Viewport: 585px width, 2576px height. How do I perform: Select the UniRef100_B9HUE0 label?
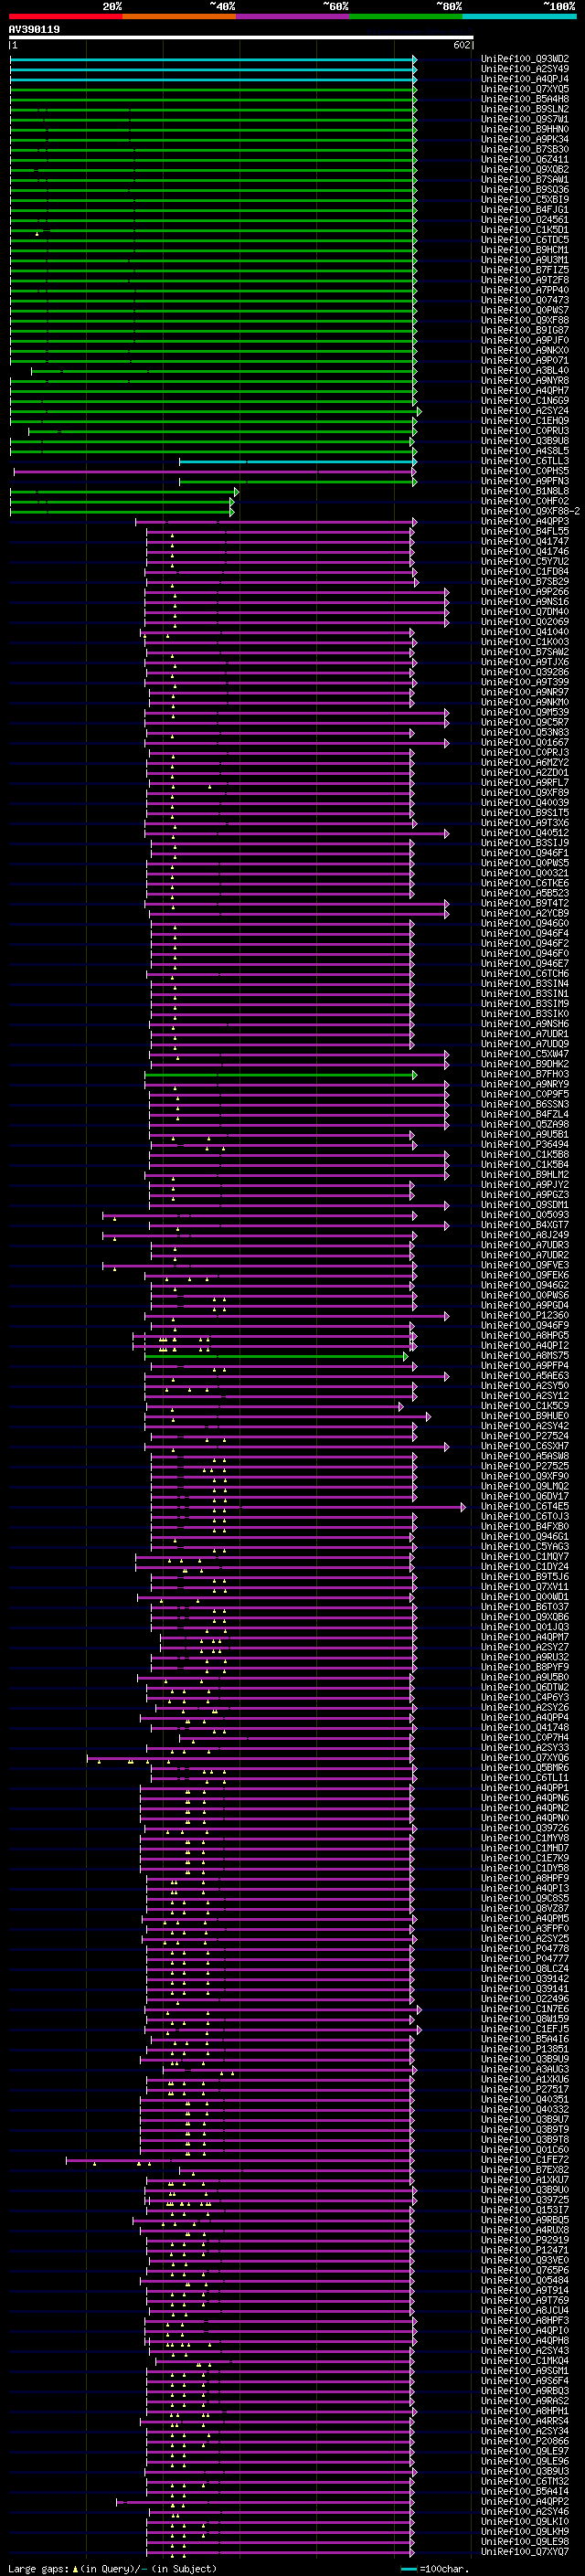pyautogui.click(x=525, y=1416)
